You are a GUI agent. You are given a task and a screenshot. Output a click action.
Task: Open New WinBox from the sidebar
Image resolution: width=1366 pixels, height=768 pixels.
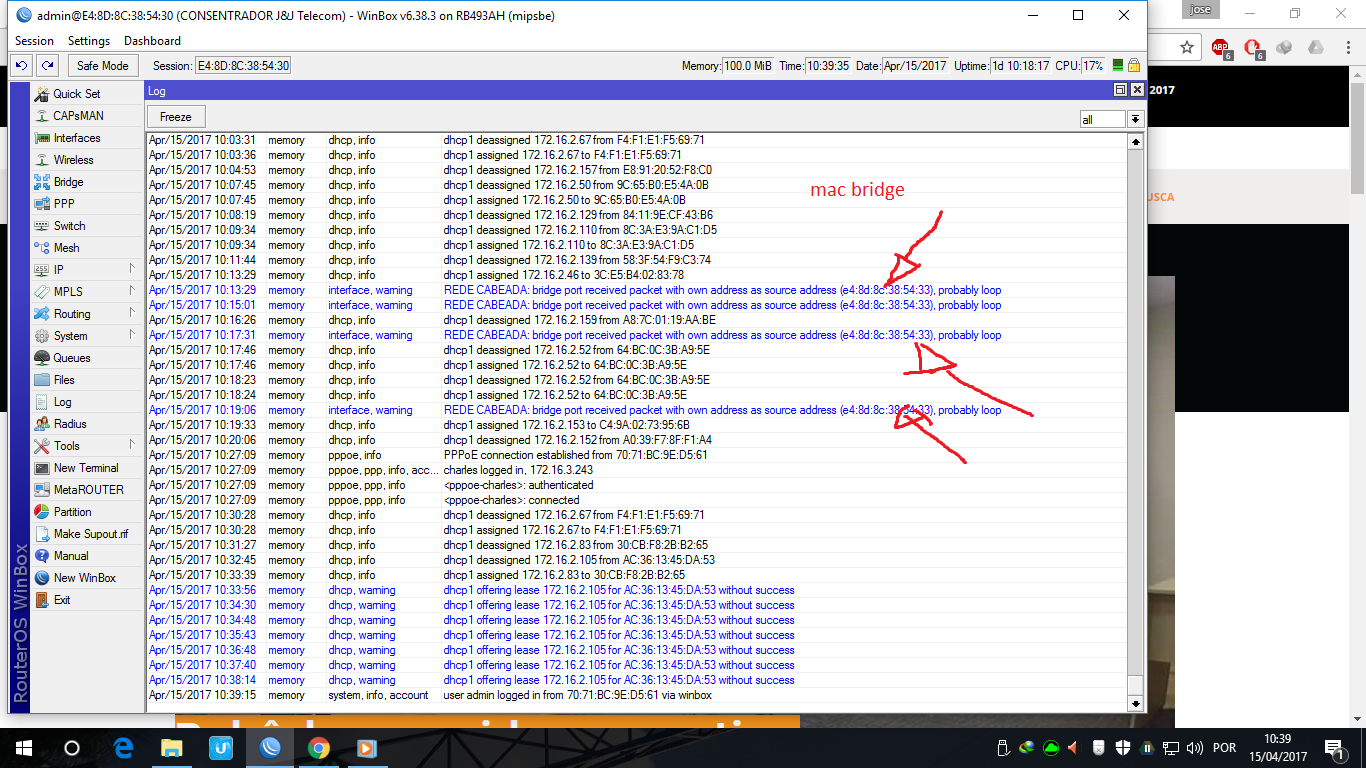pos(85,578)
